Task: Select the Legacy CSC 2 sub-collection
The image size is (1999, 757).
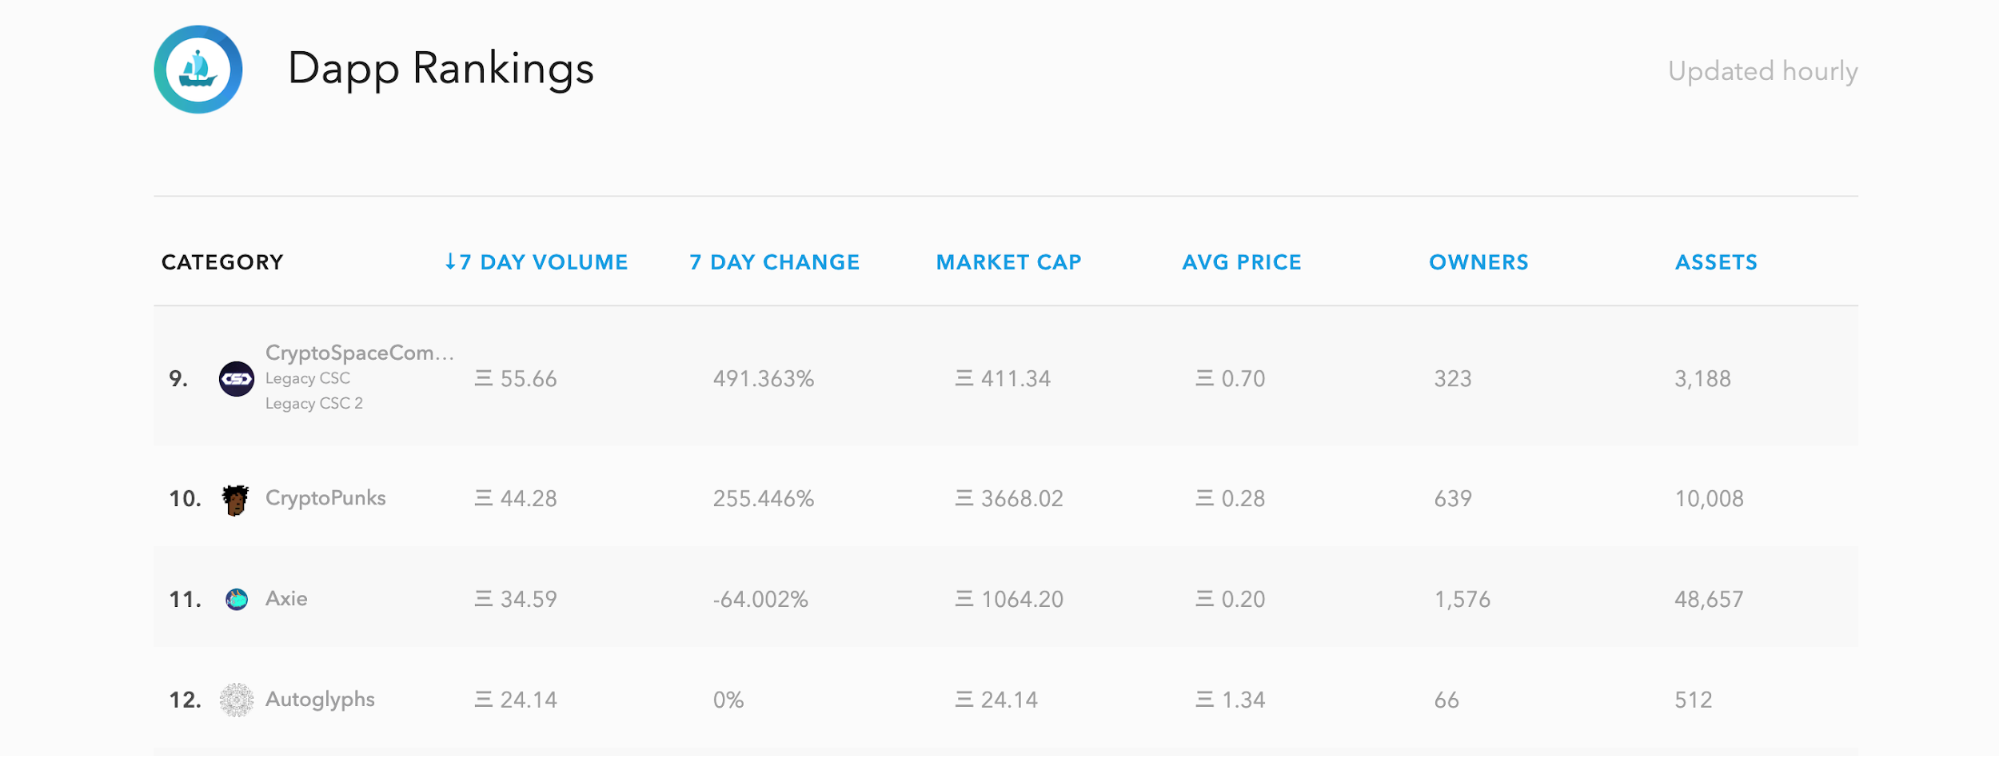Action: click(x=314, y=404)
